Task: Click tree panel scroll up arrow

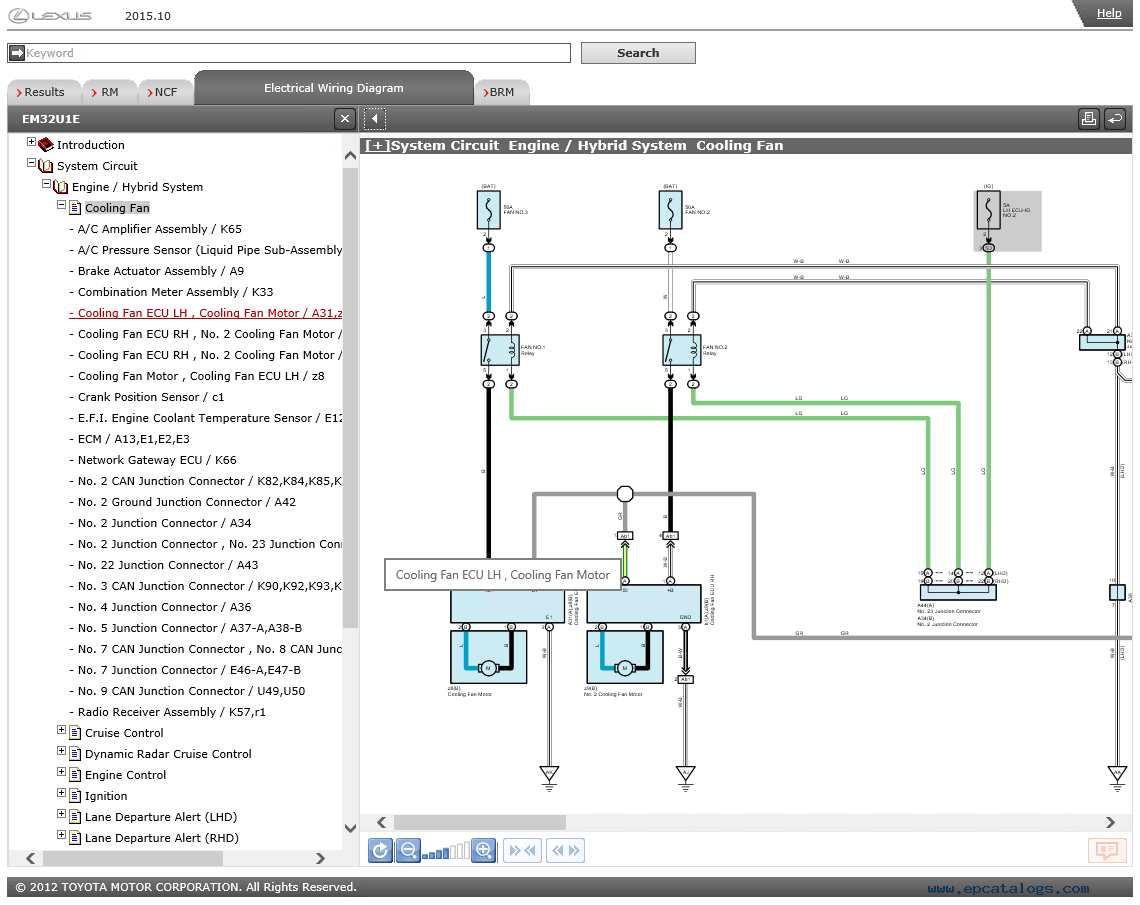Action: point(350,156)
